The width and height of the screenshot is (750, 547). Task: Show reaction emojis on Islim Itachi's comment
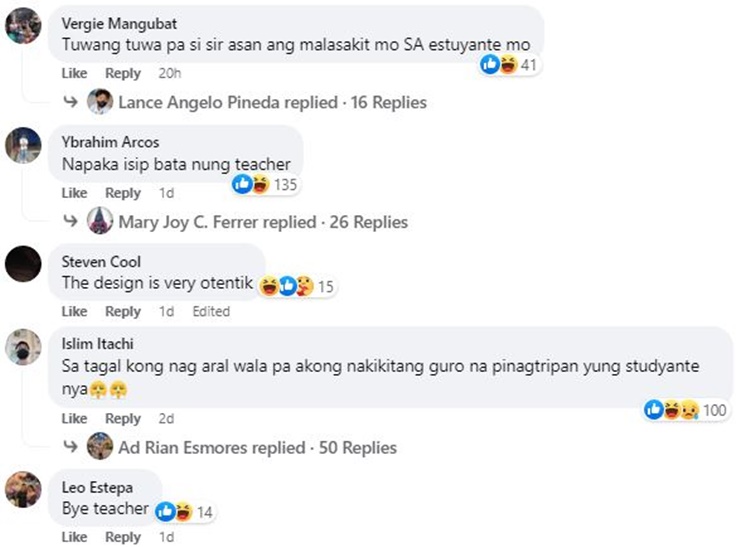pos(684,409)
